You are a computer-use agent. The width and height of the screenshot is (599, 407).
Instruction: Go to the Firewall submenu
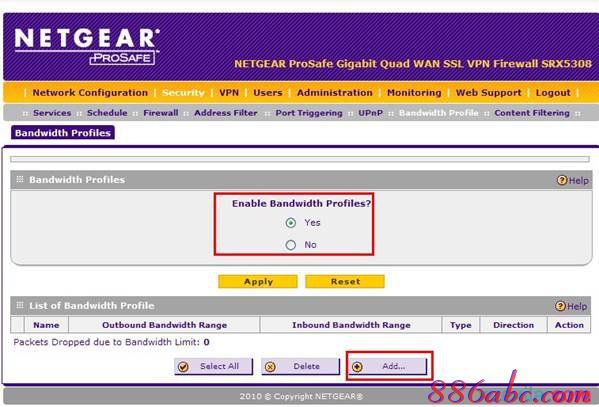click(160, 113)
